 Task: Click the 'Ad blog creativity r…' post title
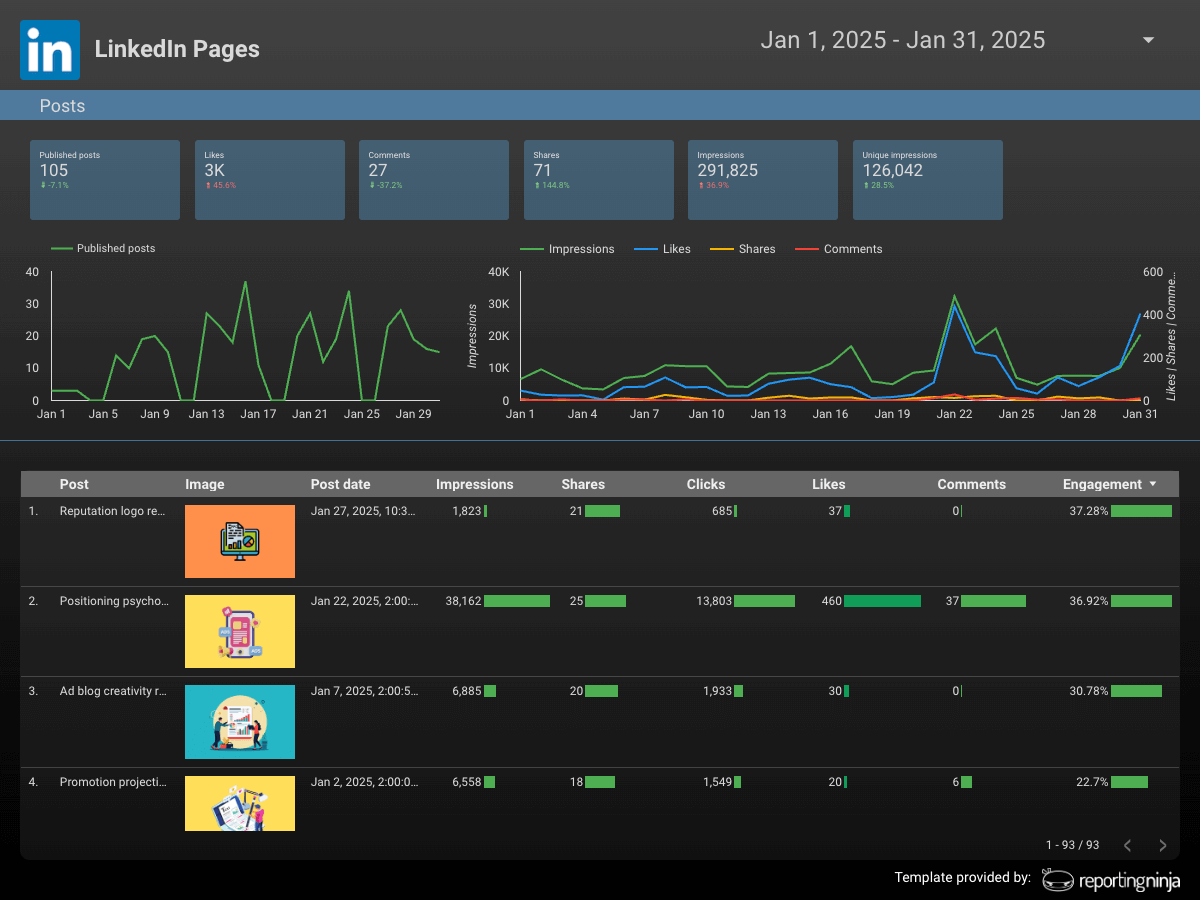tap(113, 691)
